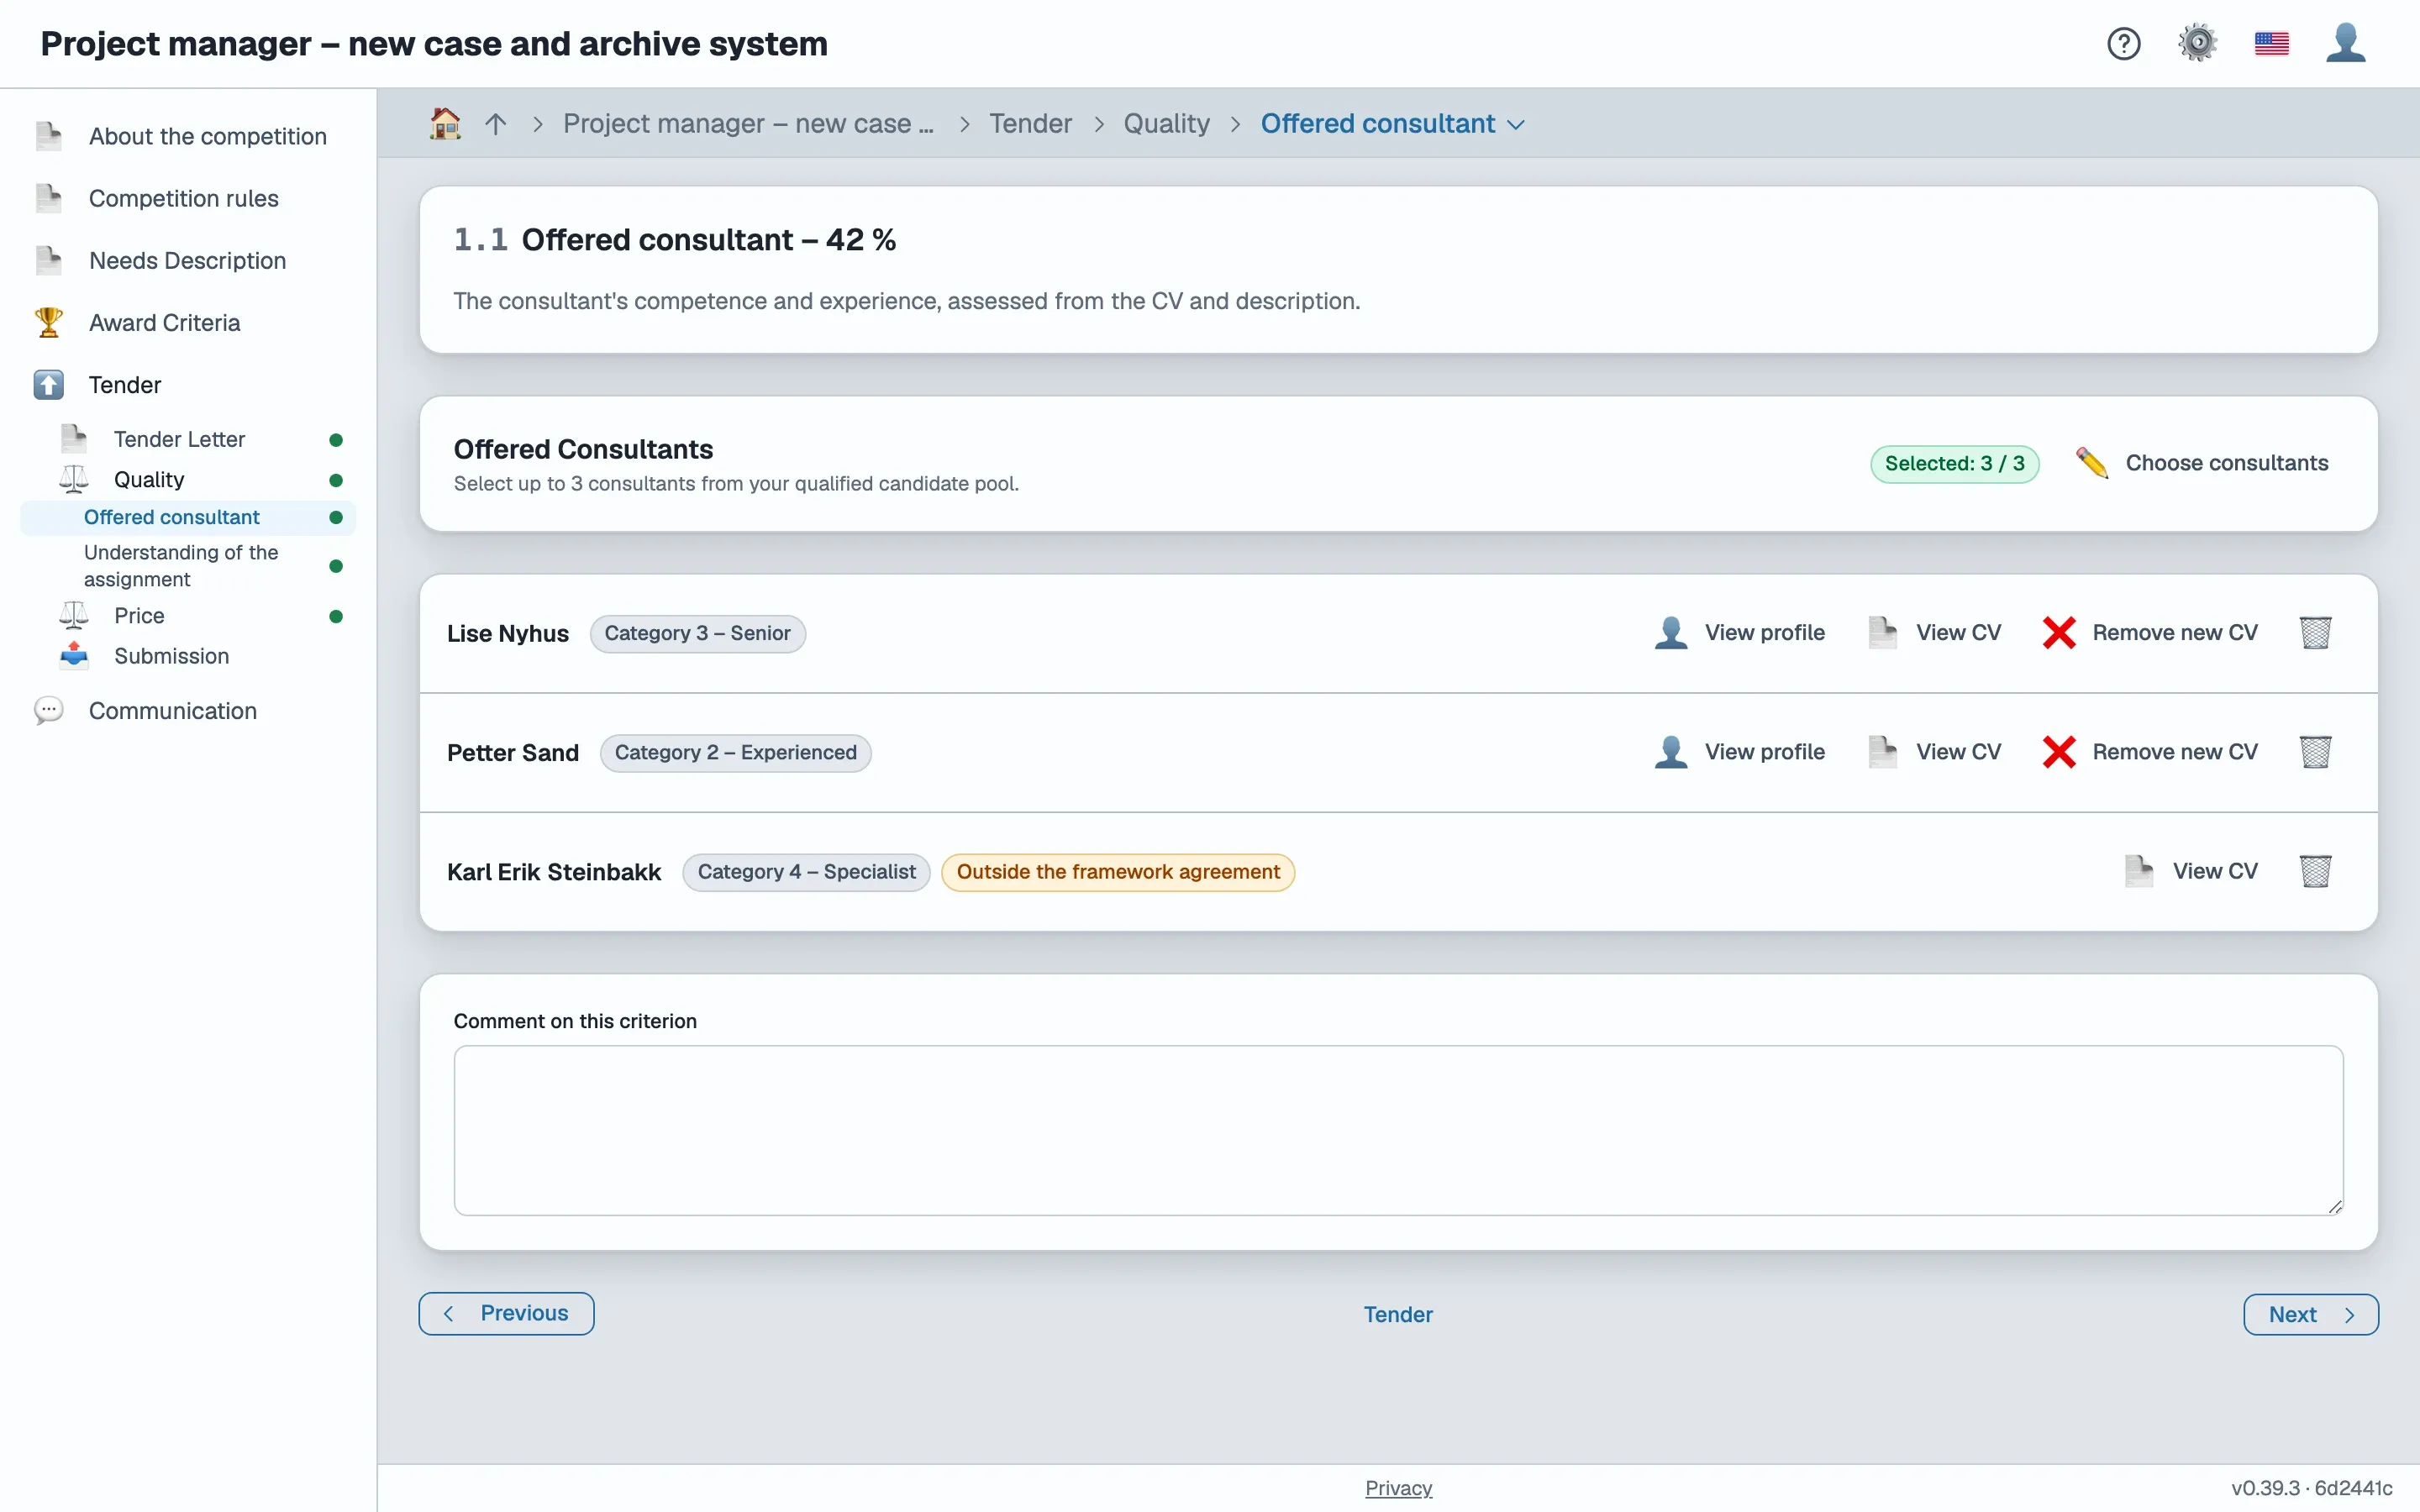
Task: Click the Submission inbox icon in sidebar
Action: (x=74, y=655)
